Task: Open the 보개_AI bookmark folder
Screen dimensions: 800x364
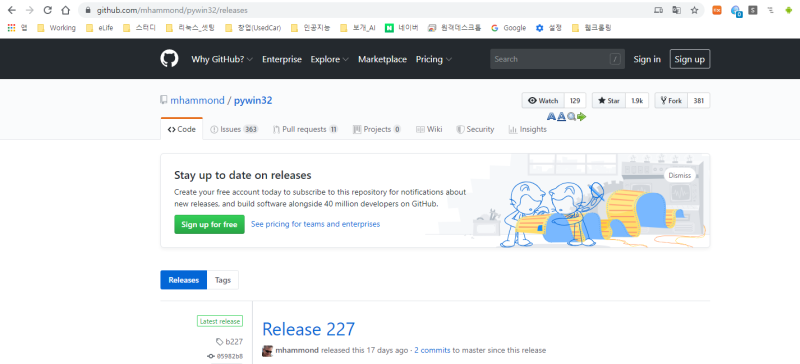Action: tap(357, 28)
